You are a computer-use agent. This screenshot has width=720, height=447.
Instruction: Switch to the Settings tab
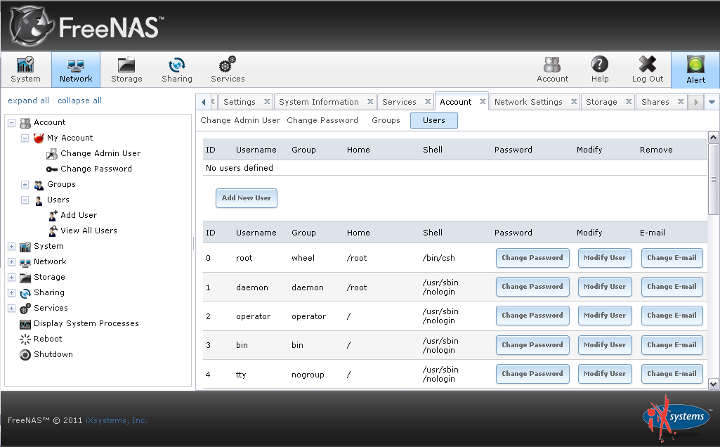[239, 102]
